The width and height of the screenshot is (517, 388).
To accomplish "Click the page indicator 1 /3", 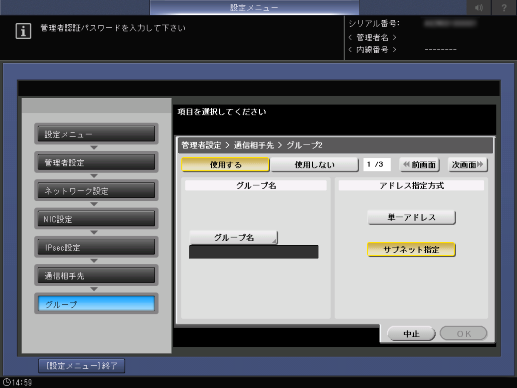I will coord(377,165).
